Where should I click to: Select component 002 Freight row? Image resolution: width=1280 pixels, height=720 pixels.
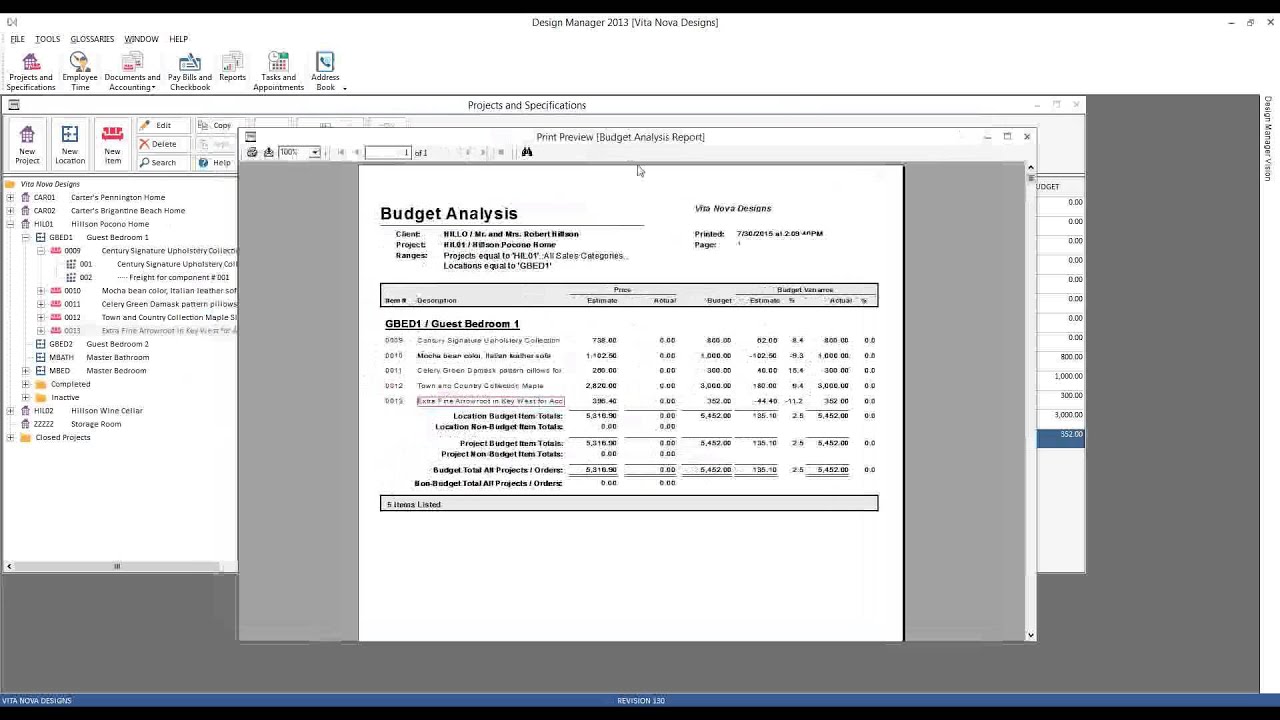(x=155, y=277)
